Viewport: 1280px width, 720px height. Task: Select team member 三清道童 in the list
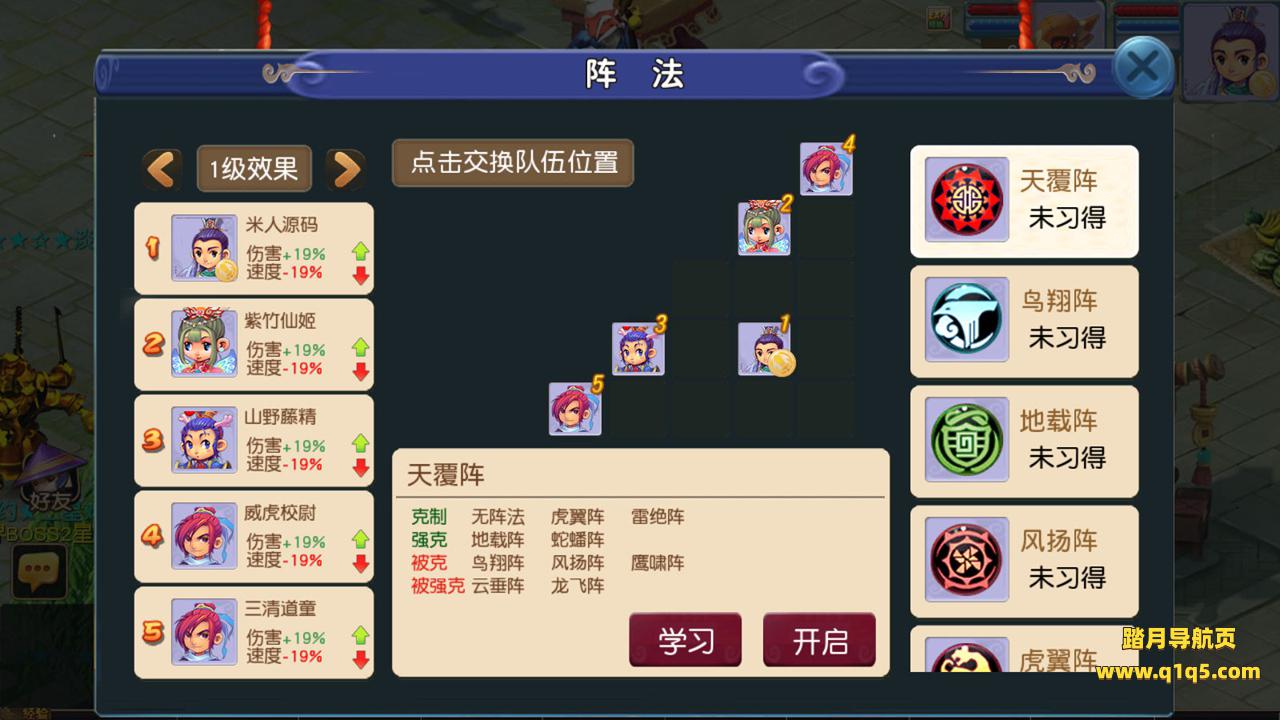254,632
